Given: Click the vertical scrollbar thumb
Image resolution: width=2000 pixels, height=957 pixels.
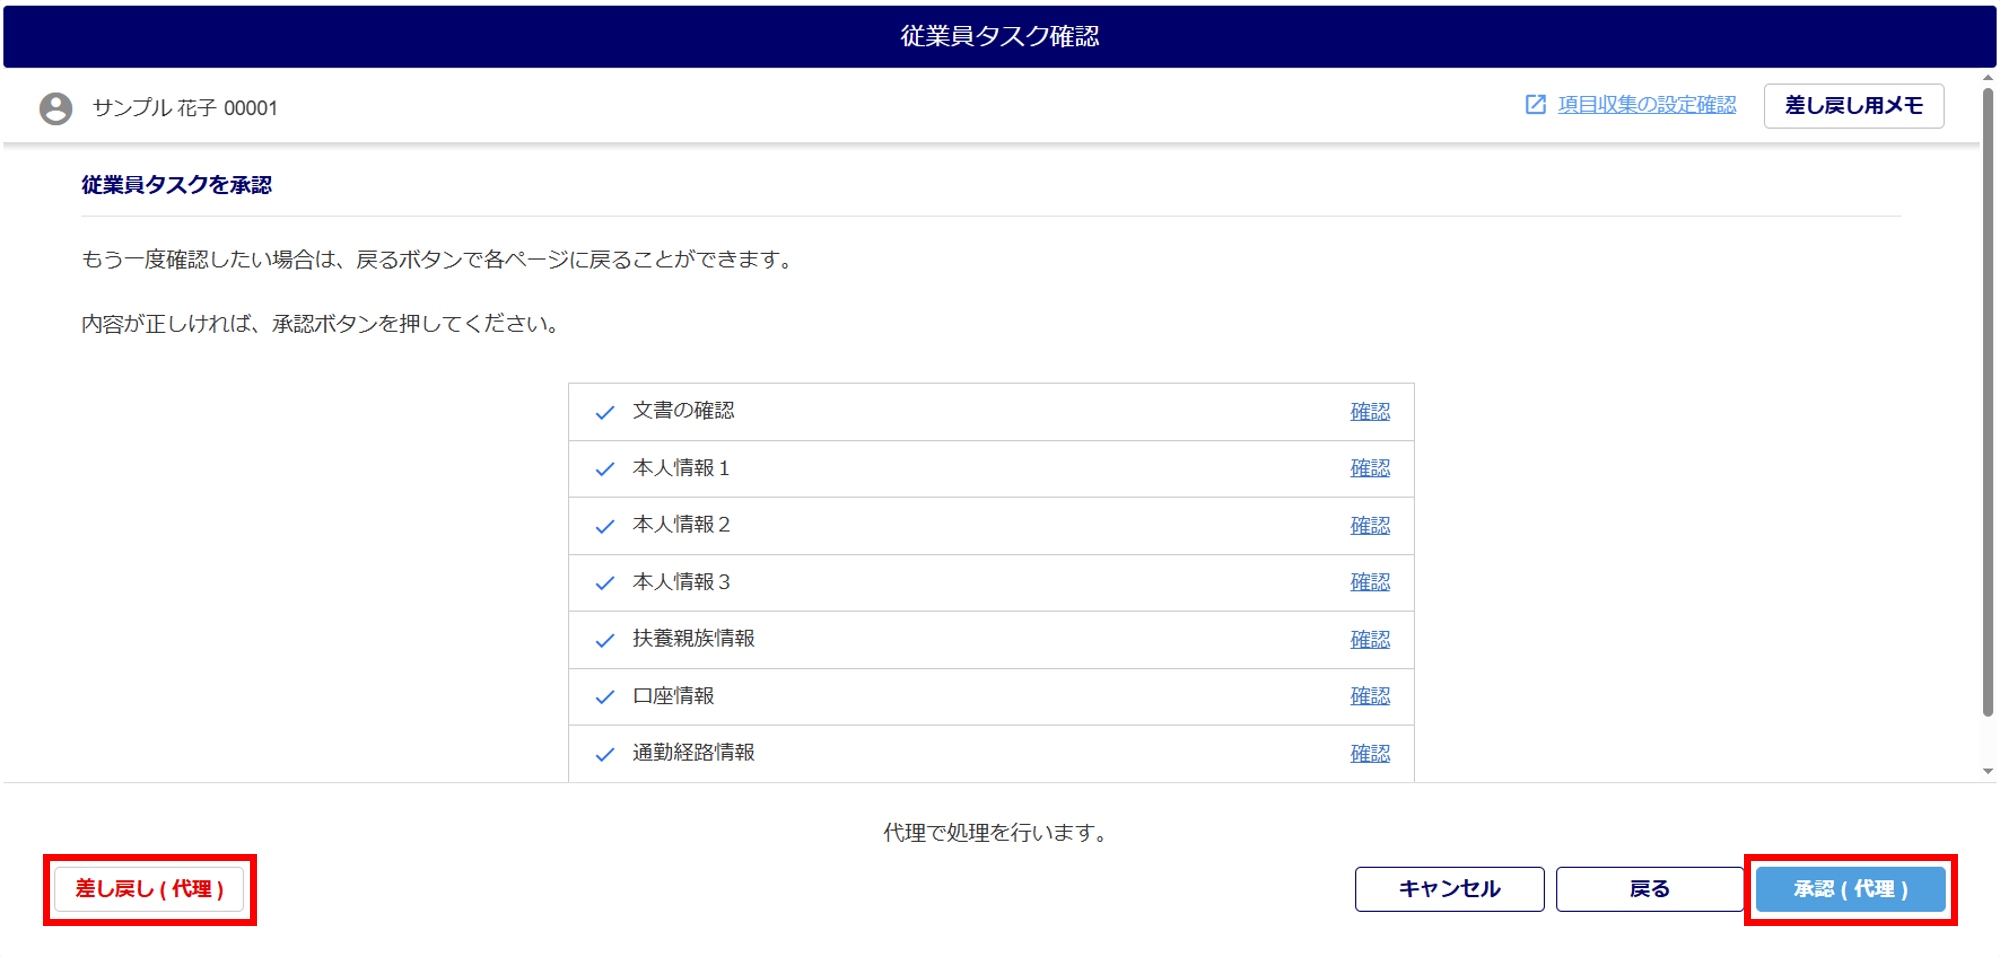Looking at the screenshot, I should point(1988,400).
